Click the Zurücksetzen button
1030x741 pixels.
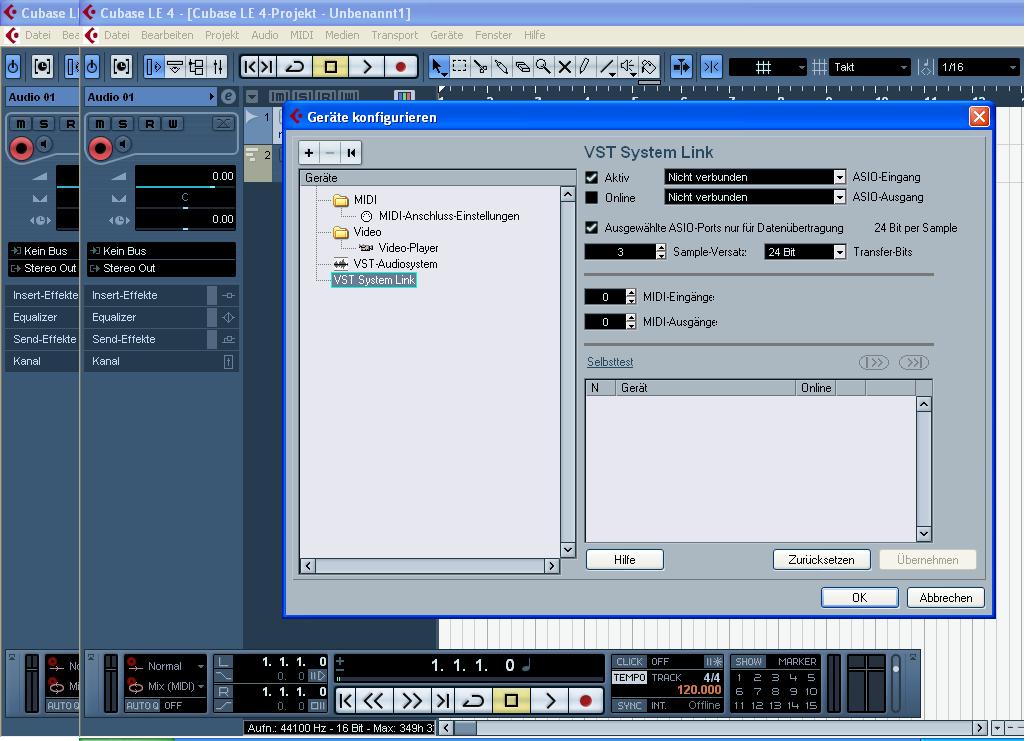(821, 560)
